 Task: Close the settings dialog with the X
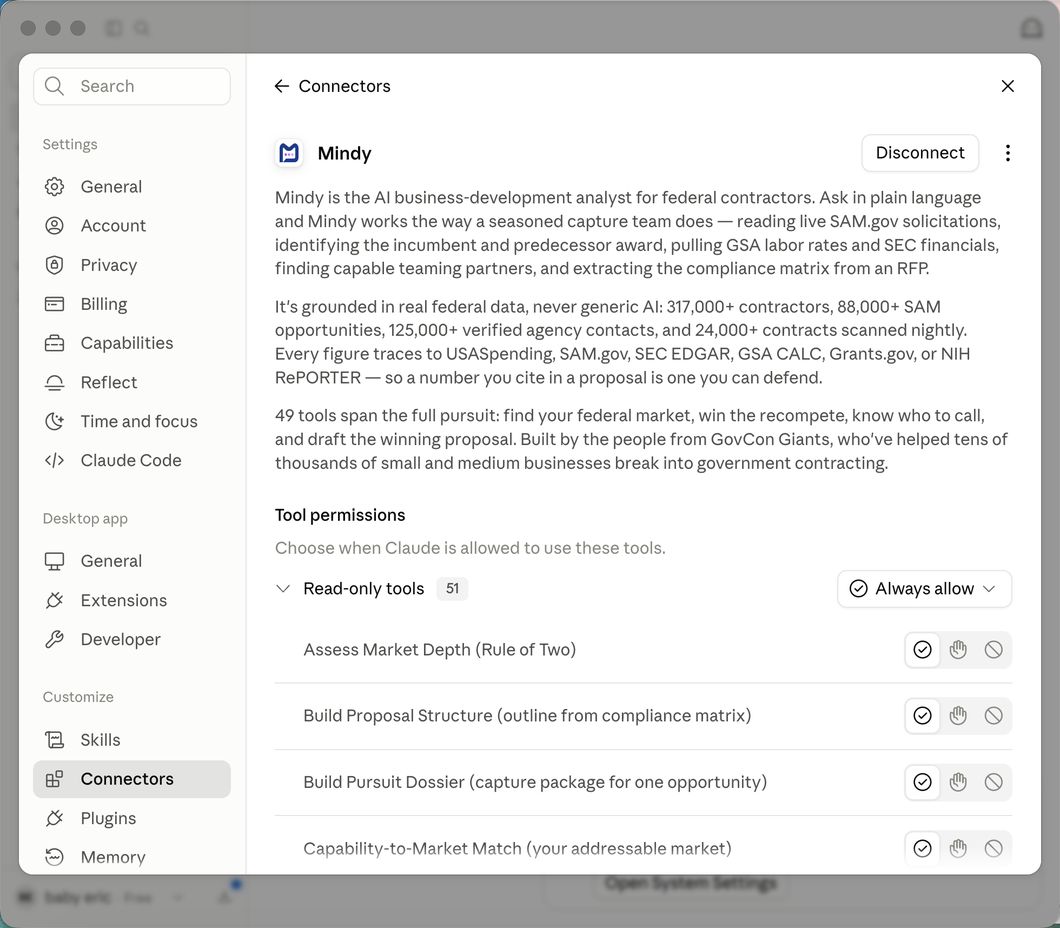(1007, 86)
